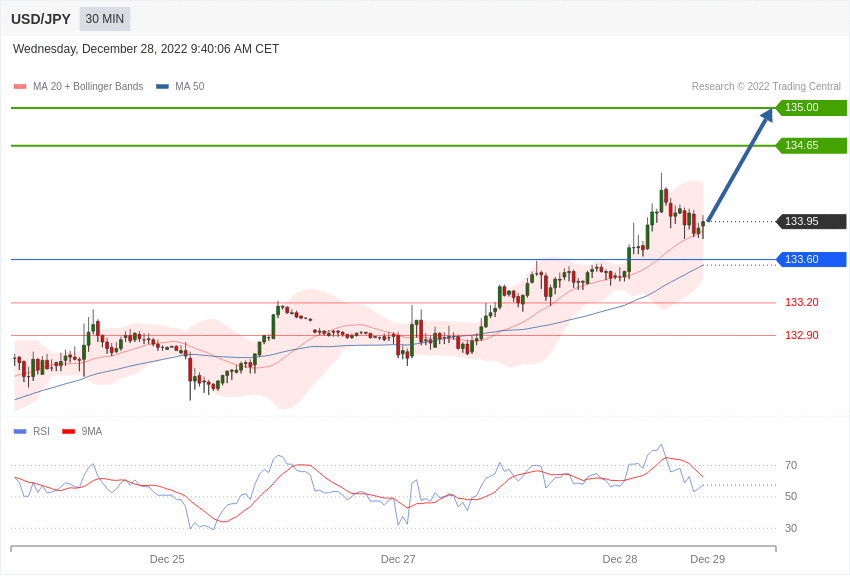Click the 133.95 current price tag
Screen dimensions: 850x576
pos(811,222)
